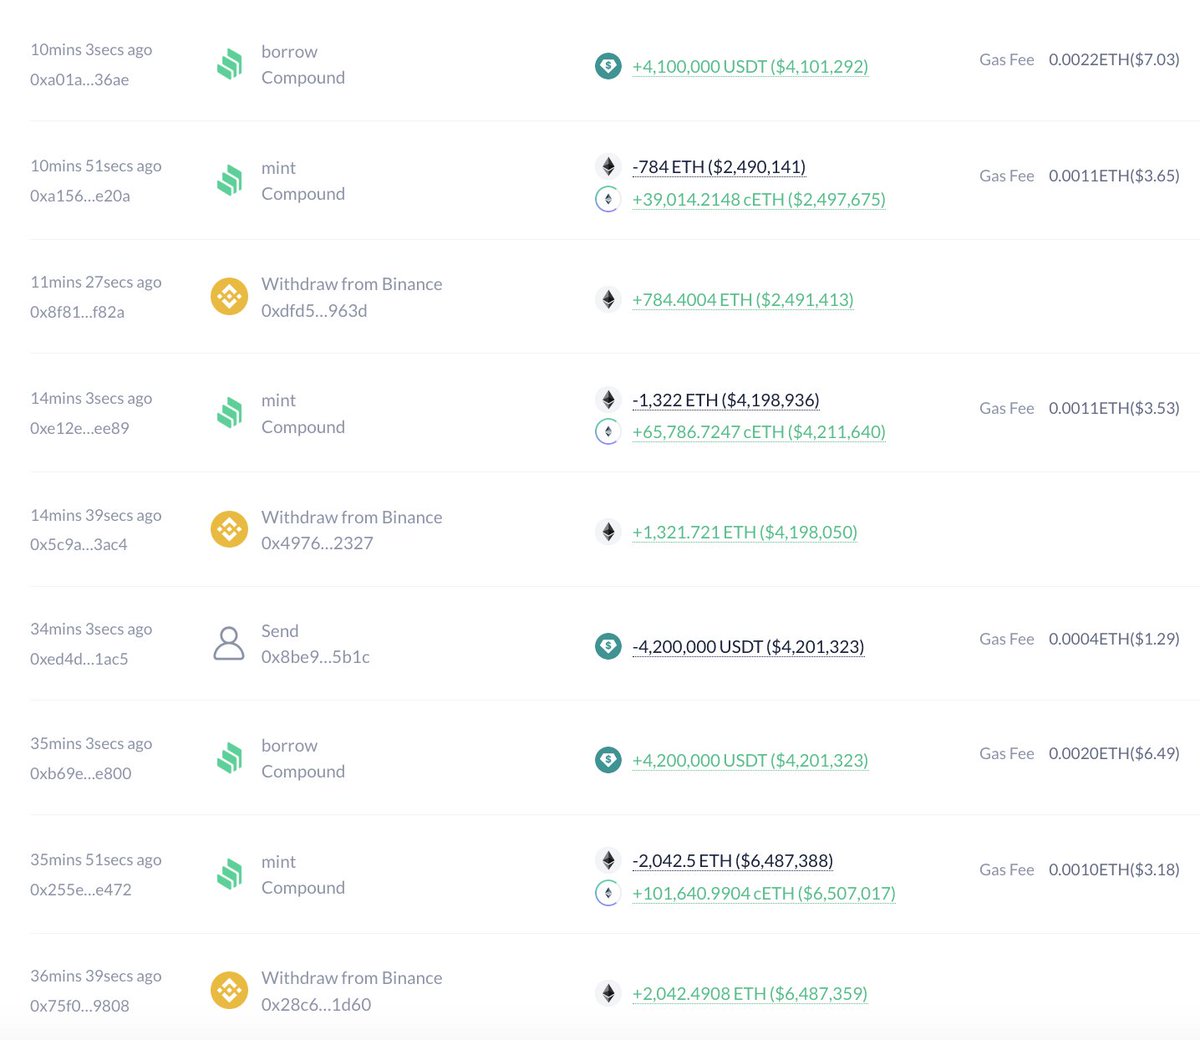
Task: Click the '10mins 3secs ago' timestamp
Action: (x=91, y=50)
